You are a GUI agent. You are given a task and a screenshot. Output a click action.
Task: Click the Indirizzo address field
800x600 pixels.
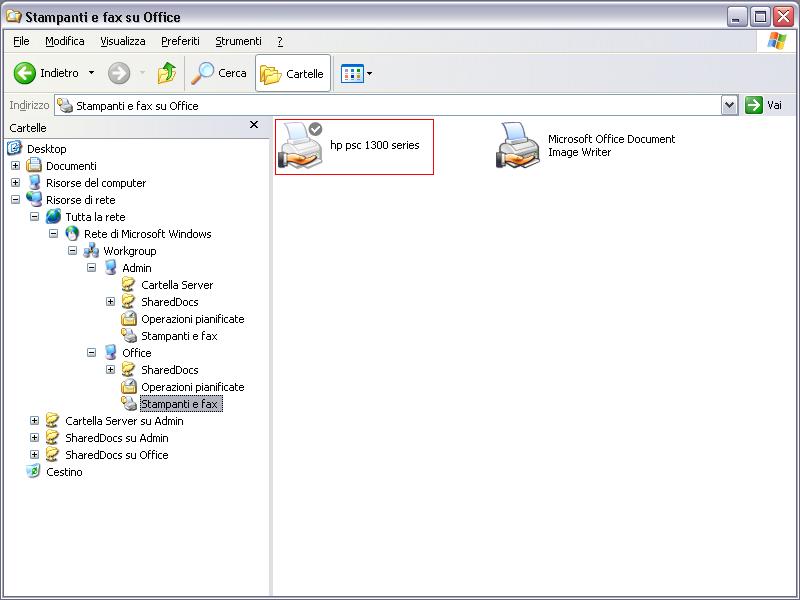click(388, 106)
